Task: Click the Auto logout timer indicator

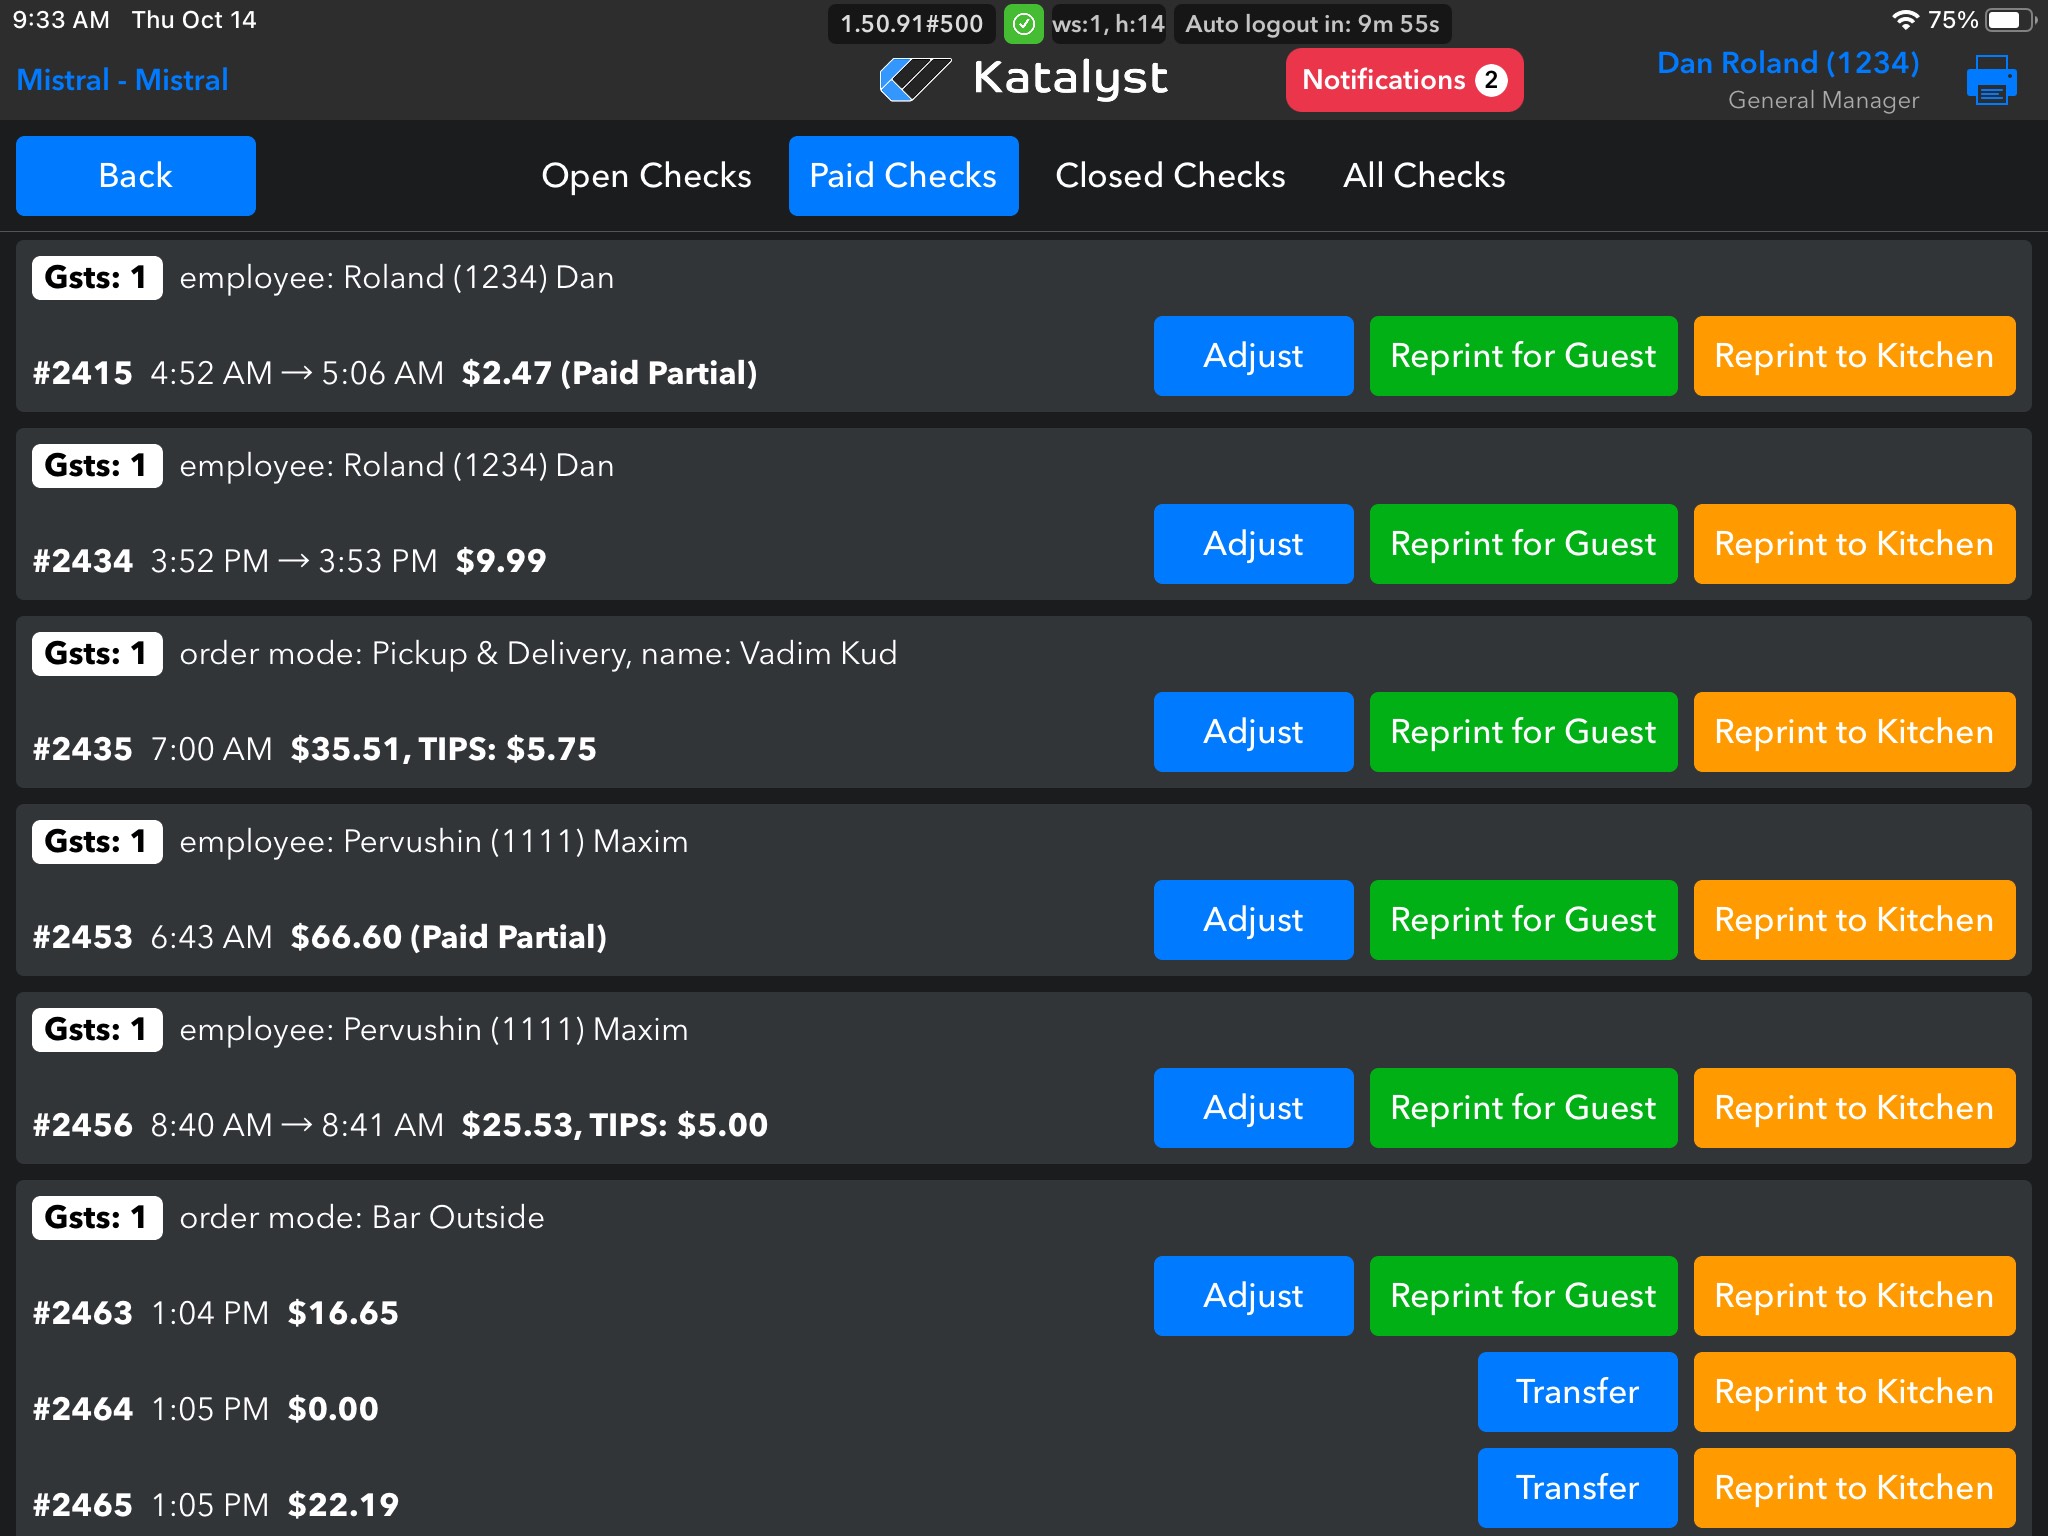Action: coord(1312,24)
